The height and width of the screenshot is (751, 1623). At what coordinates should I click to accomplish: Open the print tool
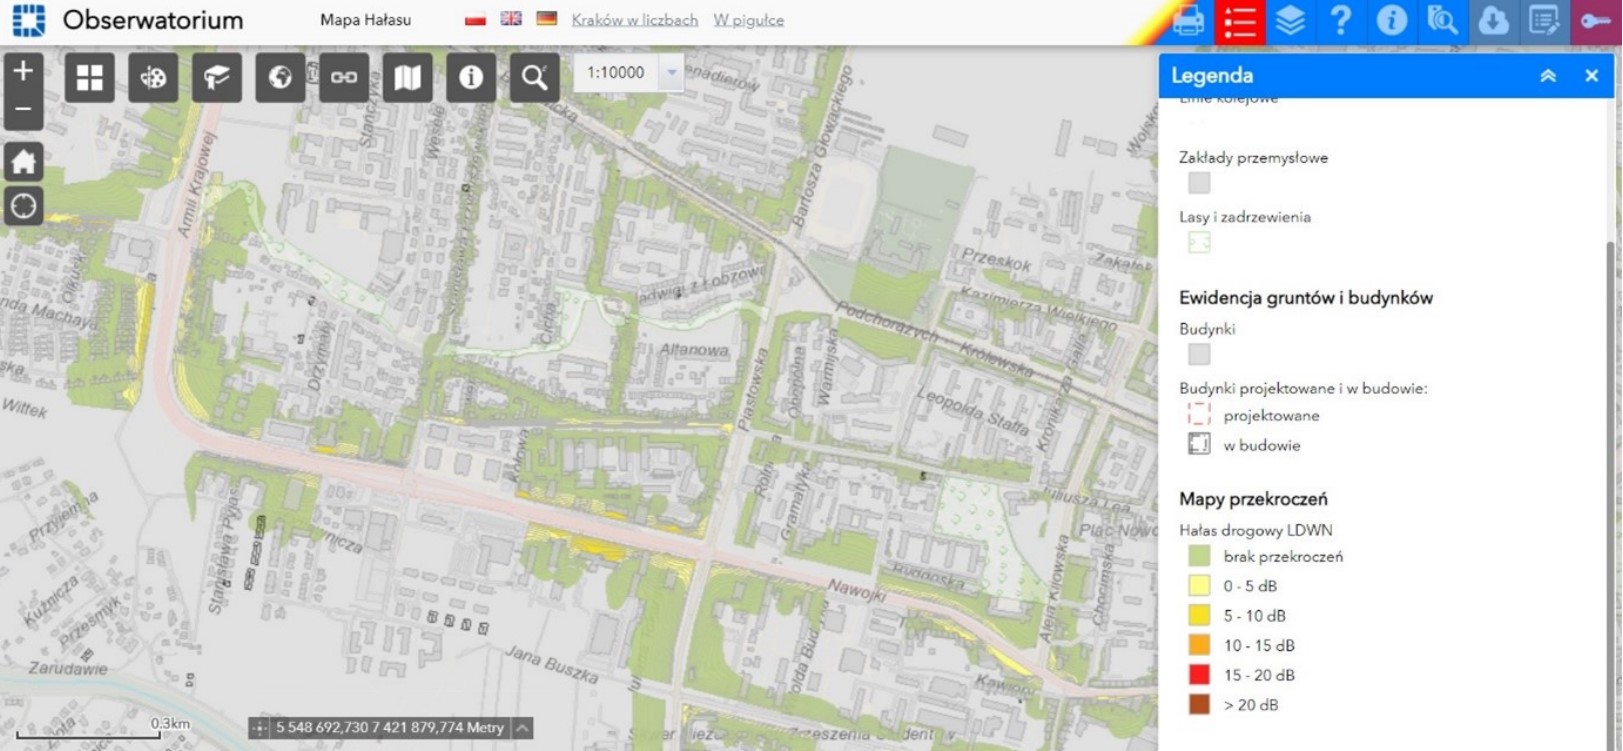(1188, 21)
